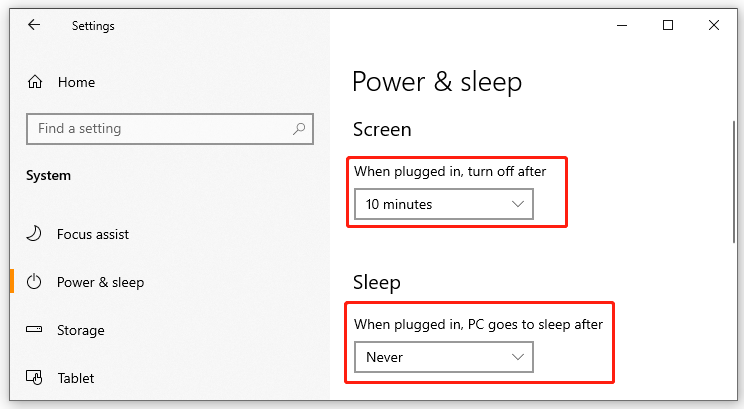Click the Tablet icon in sidebar

coord(35,378)
